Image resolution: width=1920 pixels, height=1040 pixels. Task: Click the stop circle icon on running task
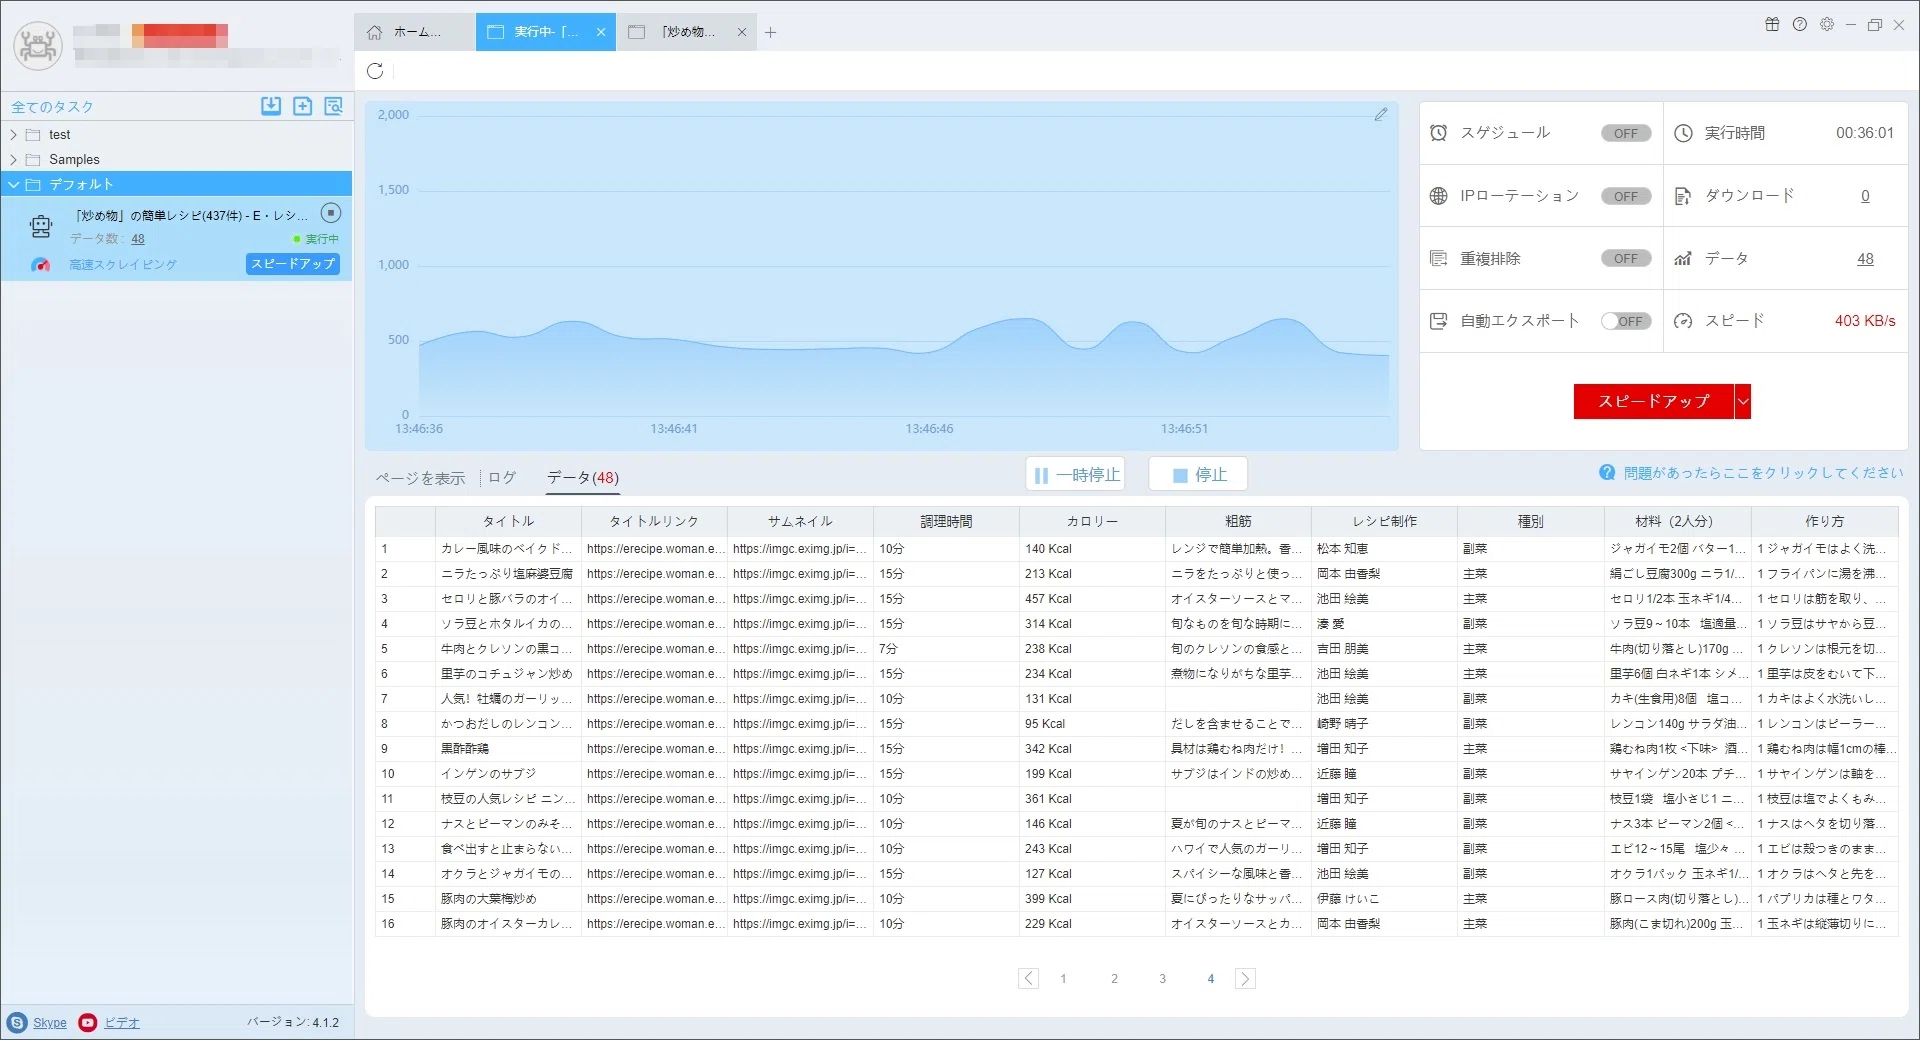331,213
